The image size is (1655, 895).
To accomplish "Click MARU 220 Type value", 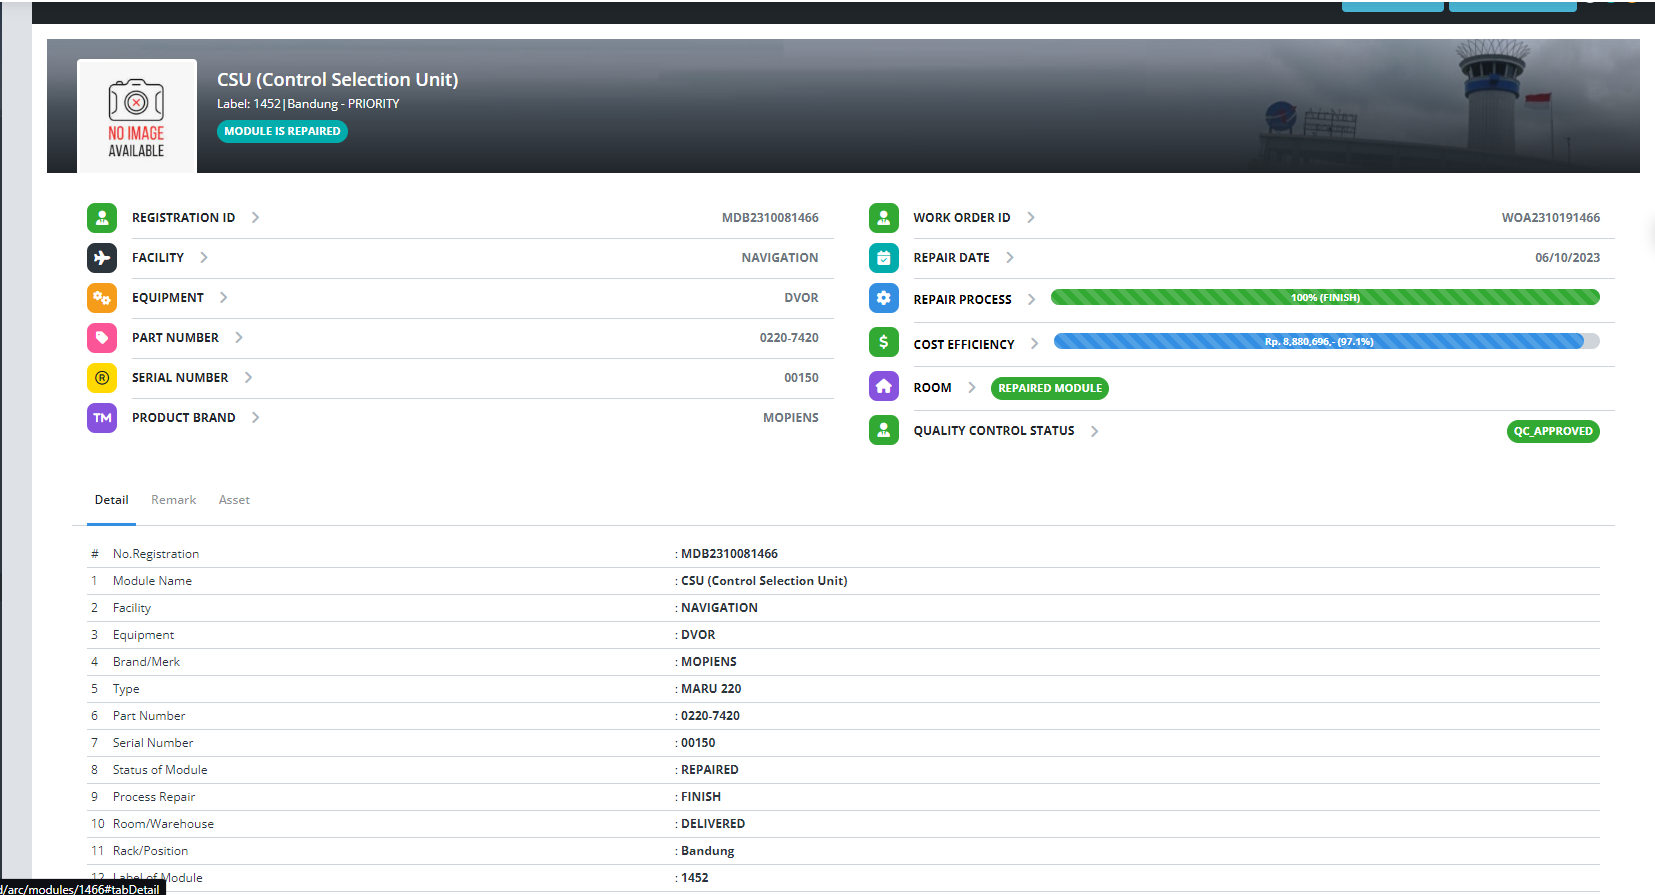I will point(711,689).
